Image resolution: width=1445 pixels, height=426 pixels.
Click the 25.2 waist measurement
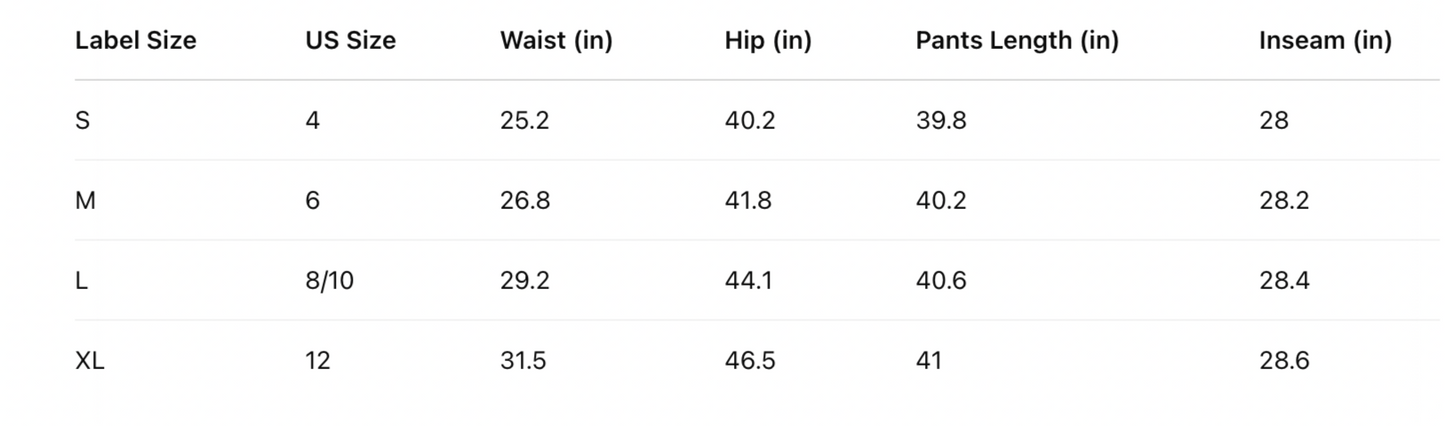point(524,121)
